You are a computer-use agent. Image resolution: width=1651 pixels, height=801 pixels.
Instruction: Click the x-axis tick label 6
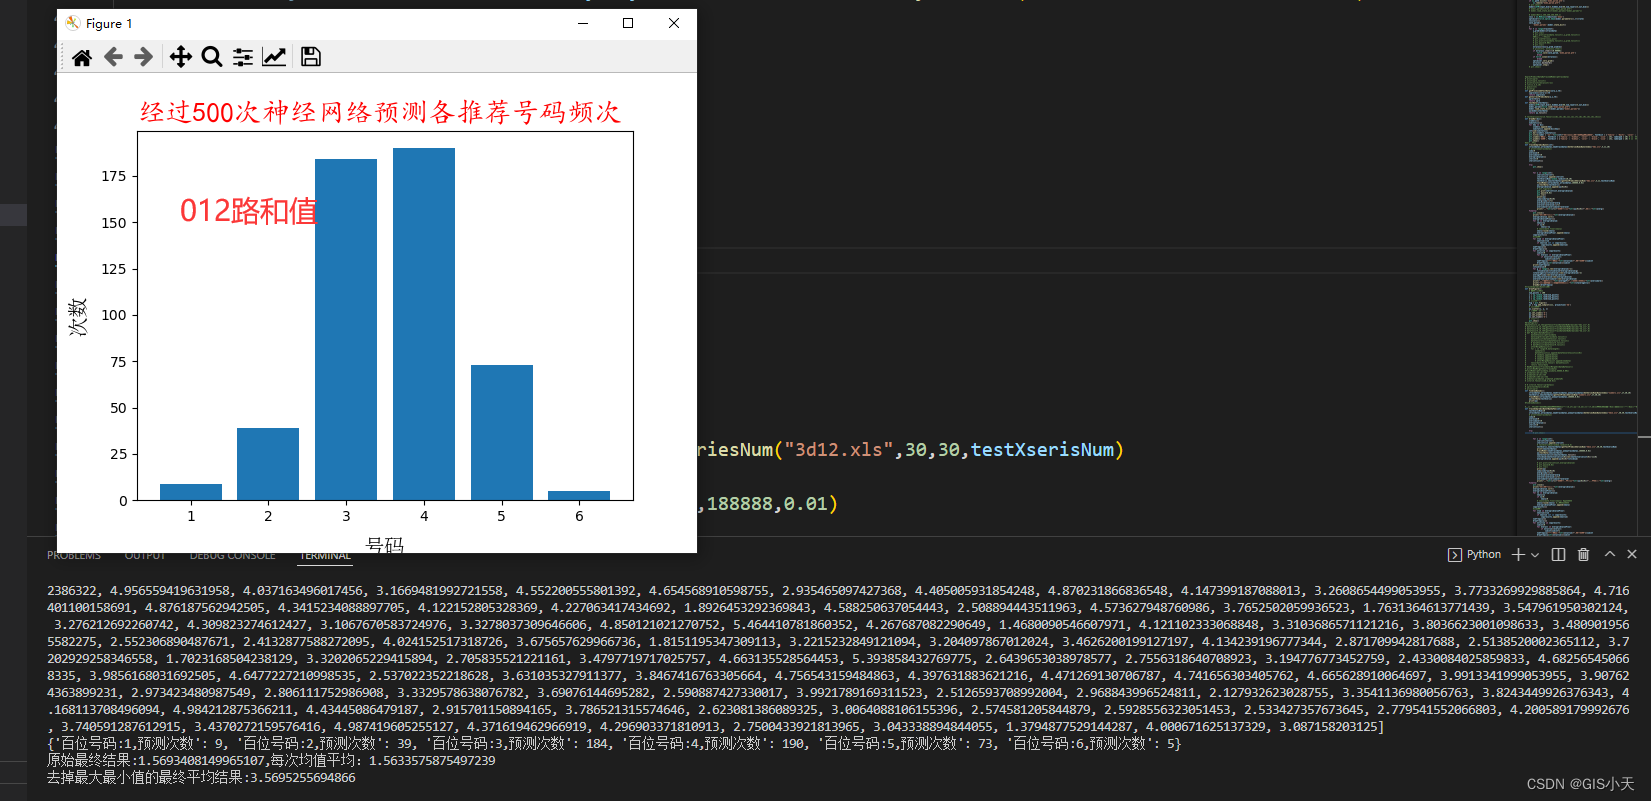[579, 516]
